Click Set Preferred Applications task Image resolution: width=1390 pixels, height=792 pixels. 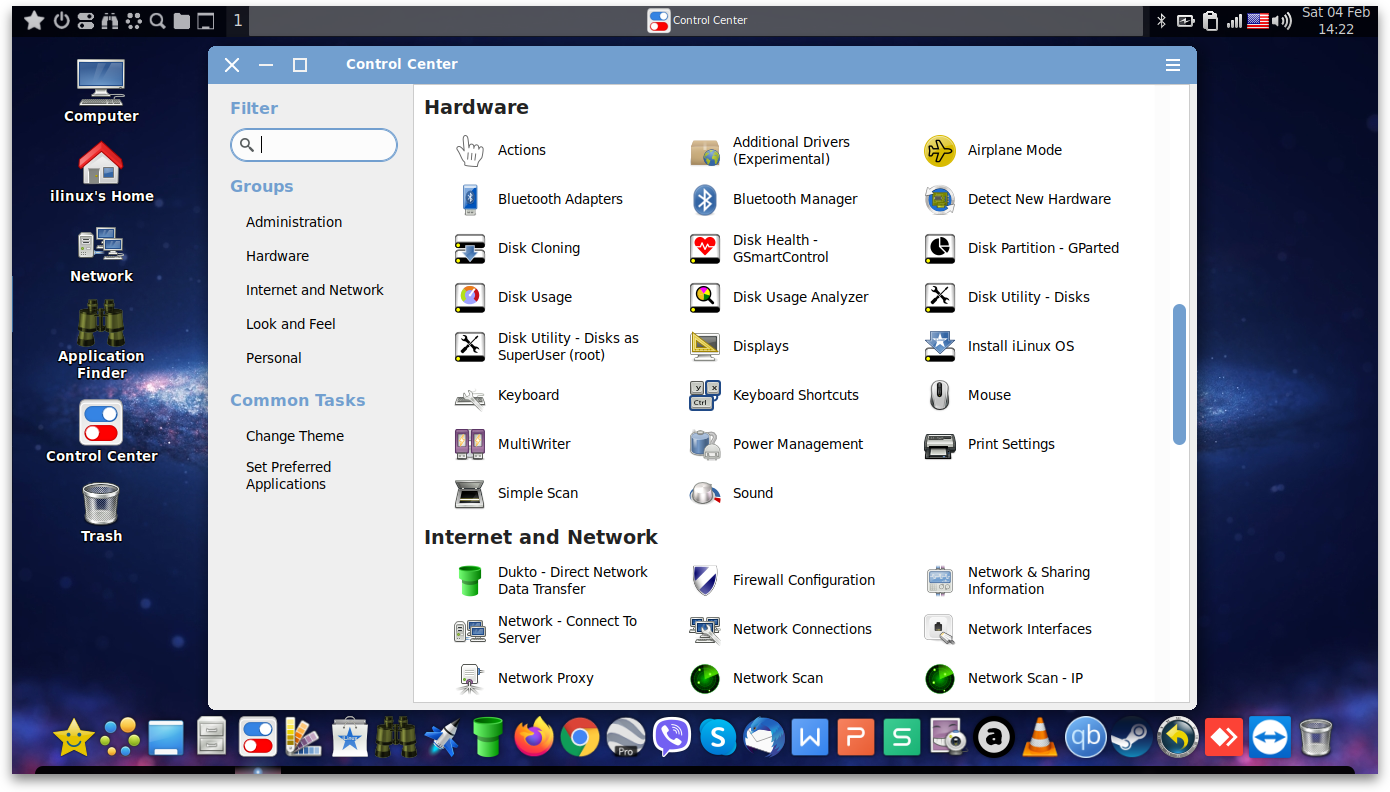(x=289, y=475)
